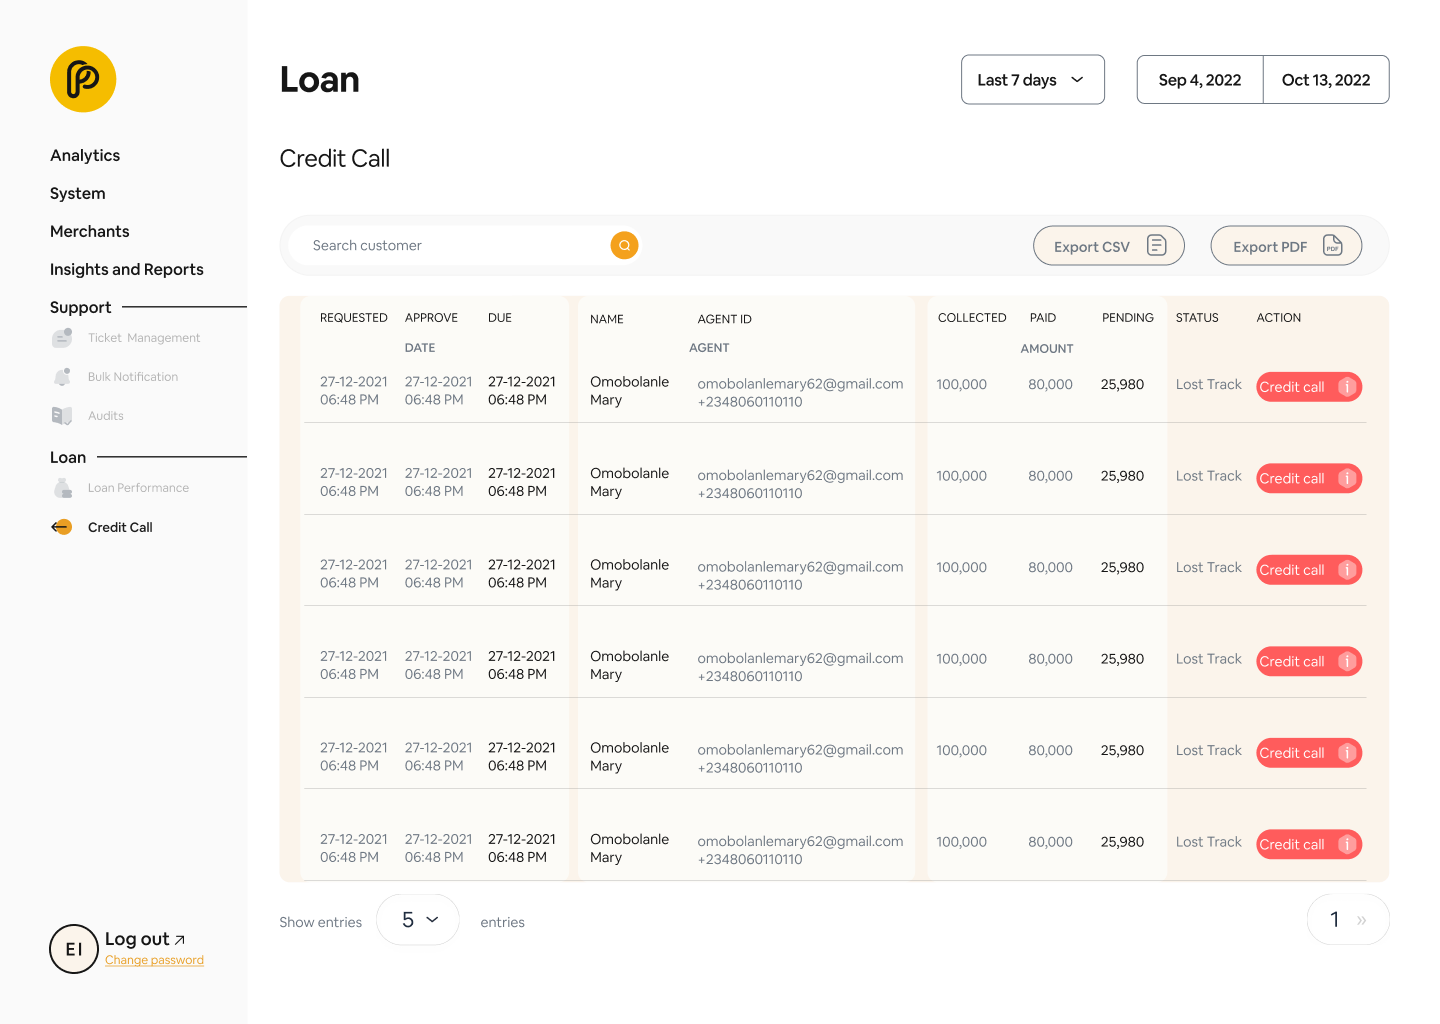
Task: Open Bulk Notification page
Action: point(133,377)
